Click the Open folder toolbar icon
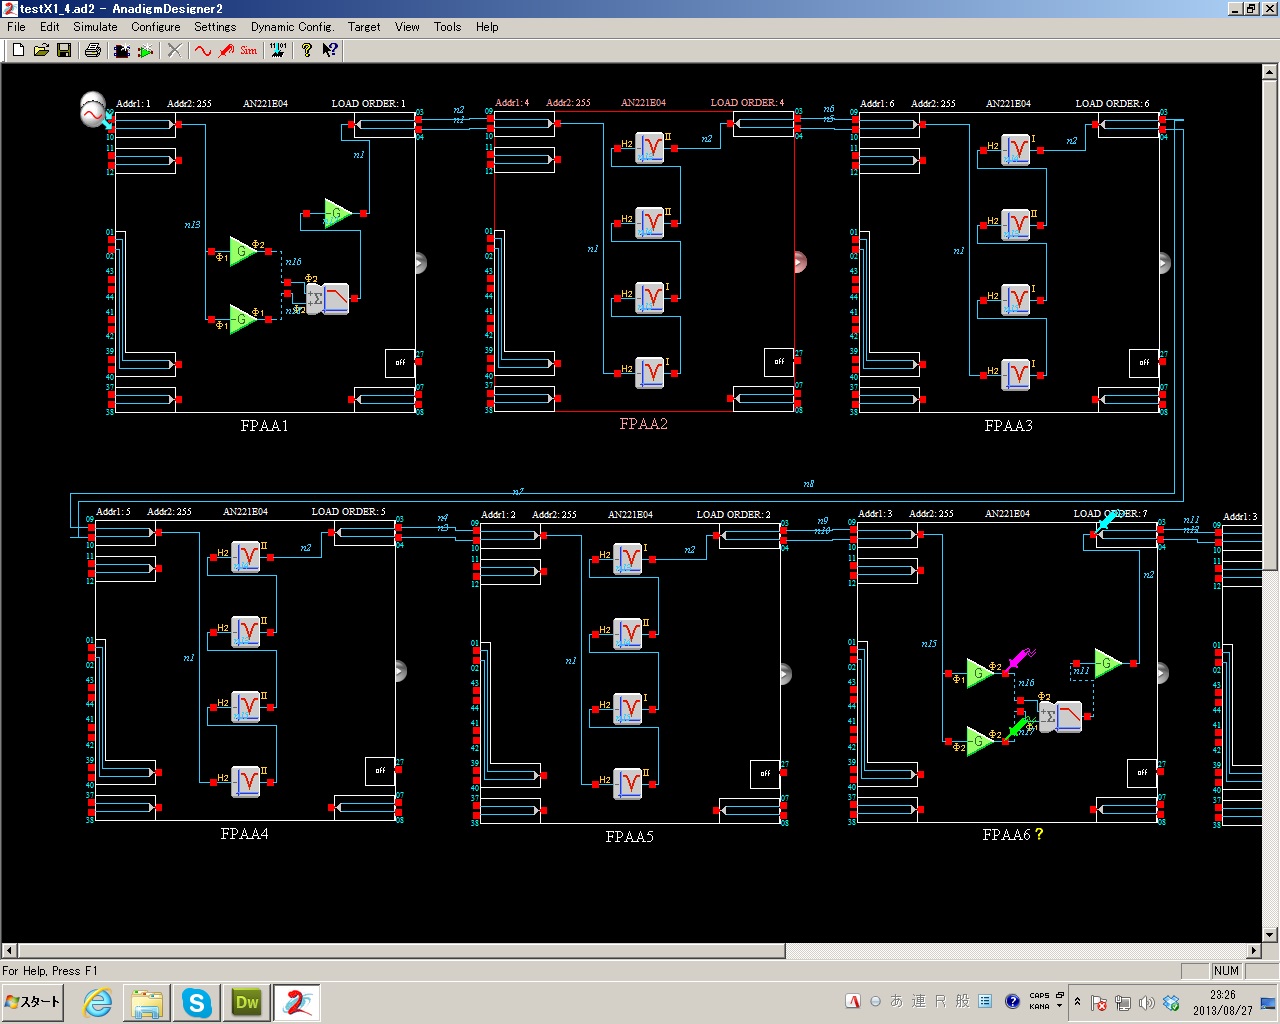This screenshot has height=1024, width=1280. tap(41, 50)
